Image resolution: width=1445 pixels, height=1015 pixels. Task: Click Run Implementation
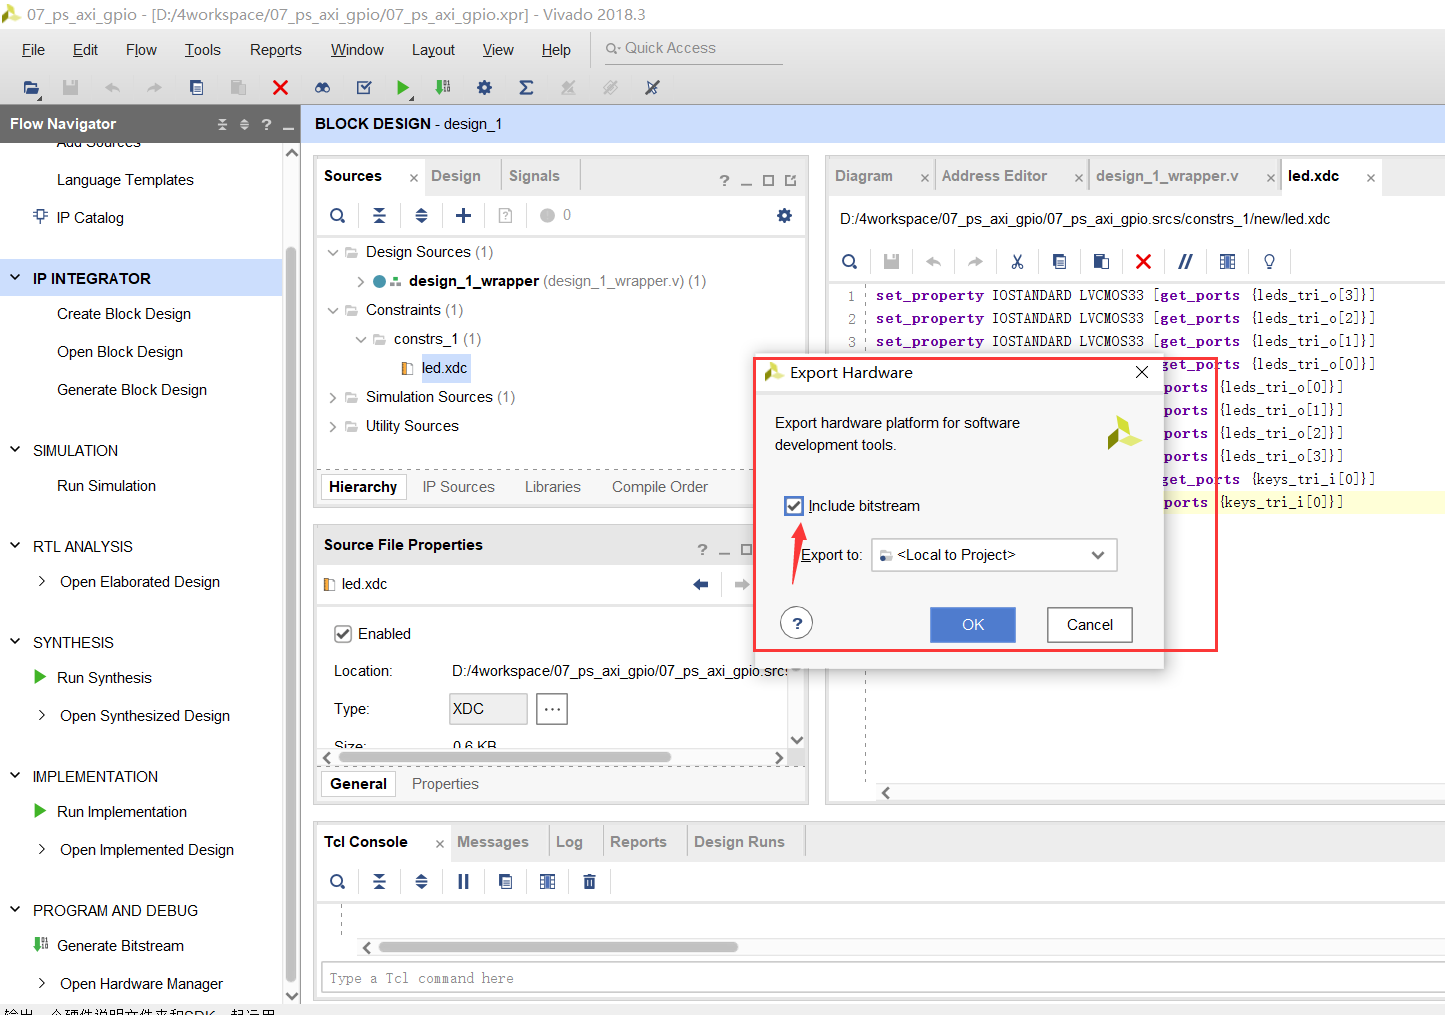tap(122, 811)
